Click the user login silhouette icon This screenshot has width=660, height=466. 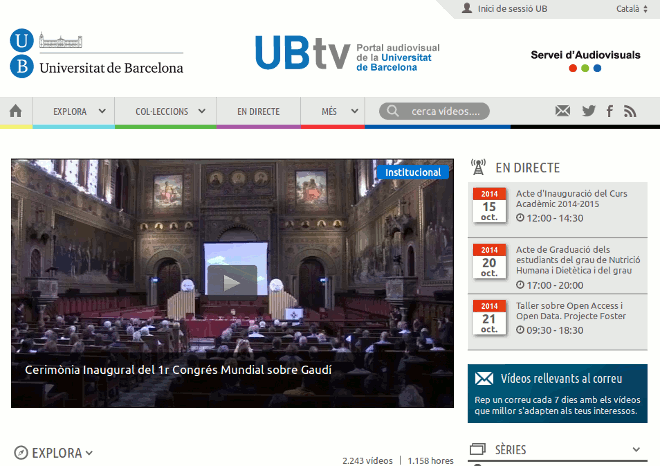click(x=467, y=8)
